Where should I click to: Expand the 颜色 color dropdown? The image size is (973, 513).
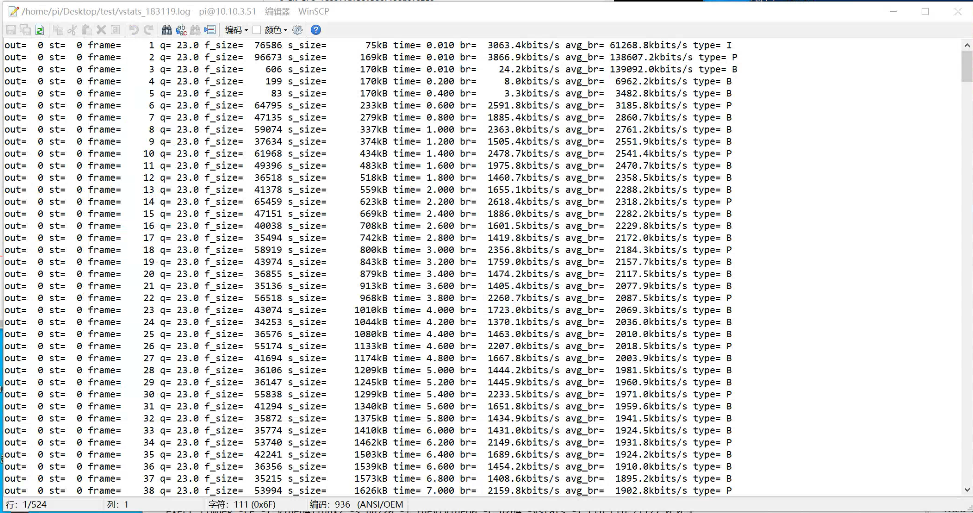[x=276, y=30]
